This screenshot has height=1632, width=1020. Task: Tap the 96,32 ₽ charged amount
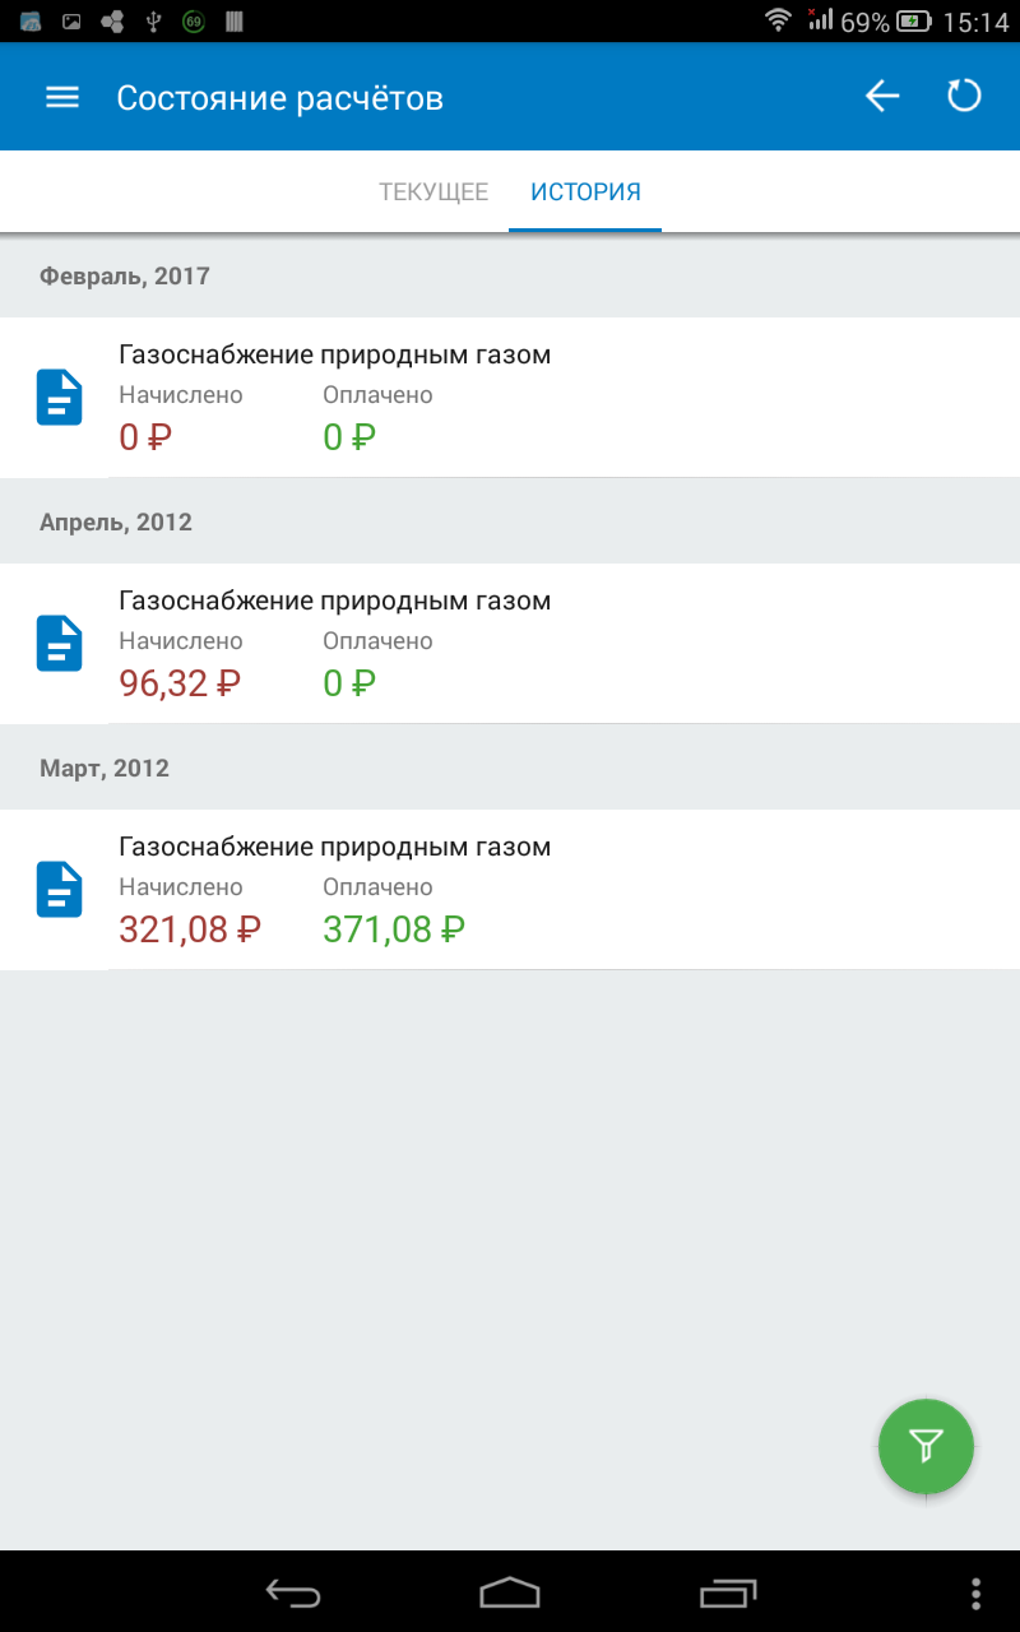(180, 684)
